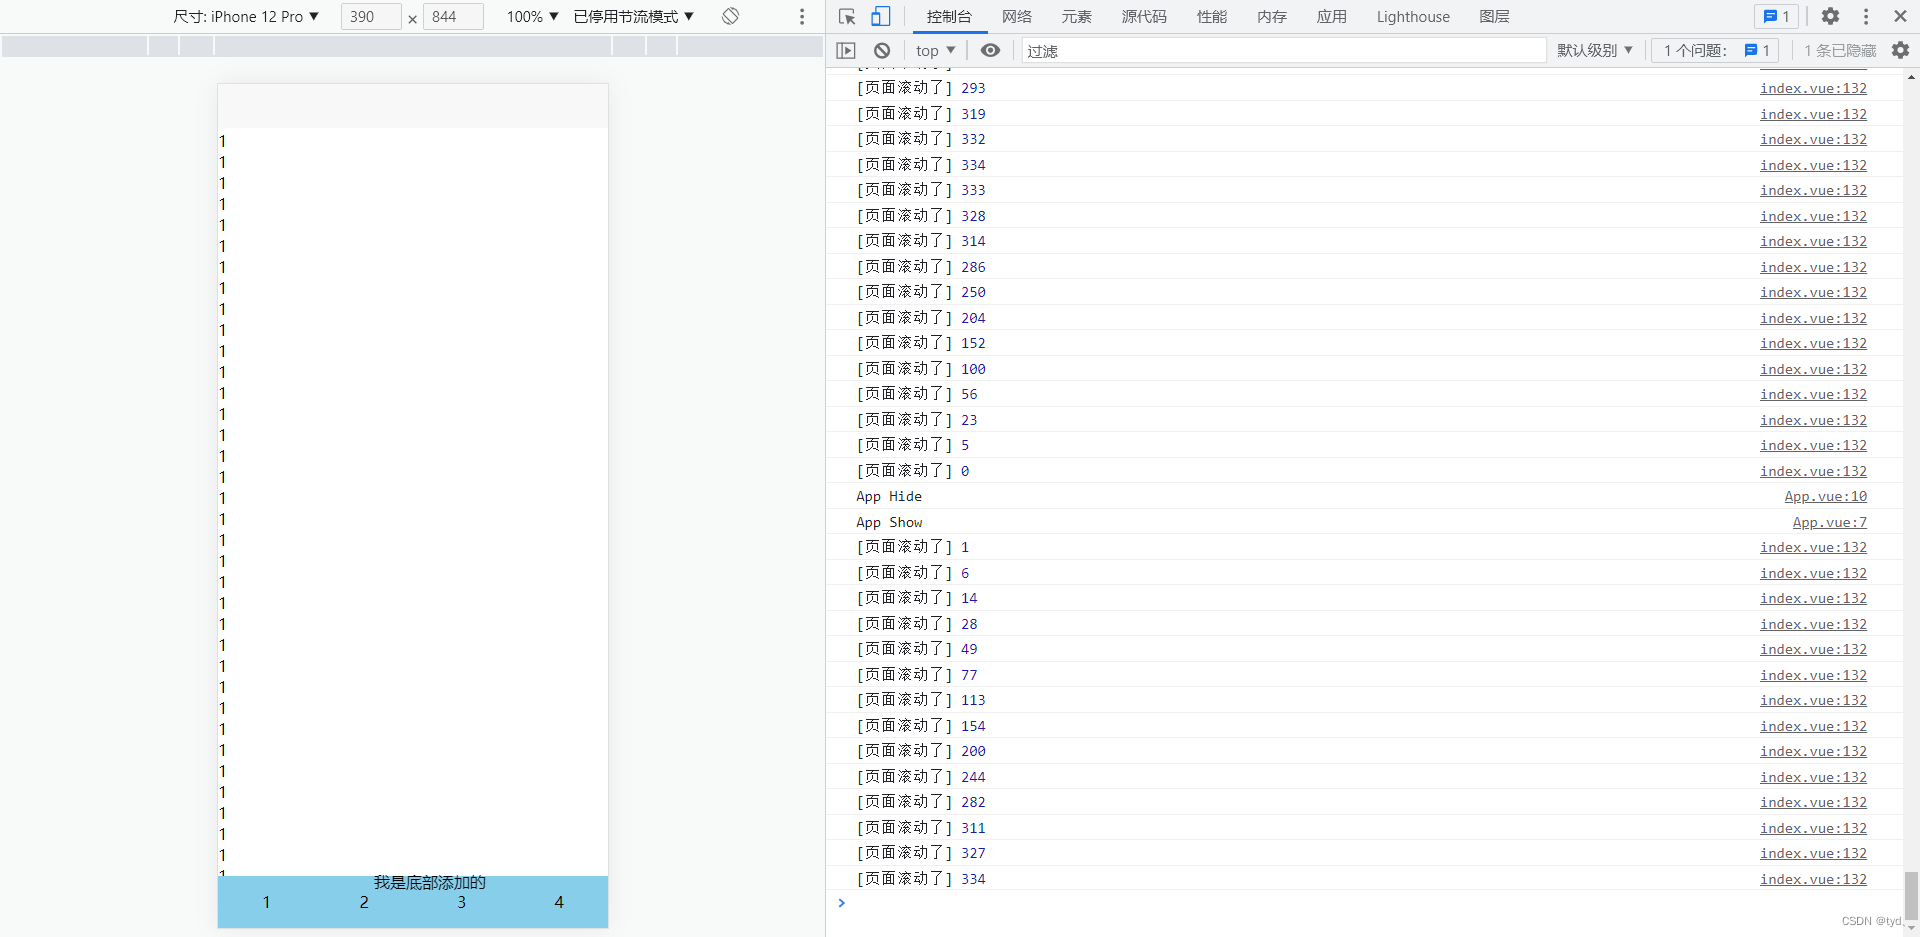Switch to the 内存 memory tab
Screen dimensions: 1920x937
(1272, 17)
